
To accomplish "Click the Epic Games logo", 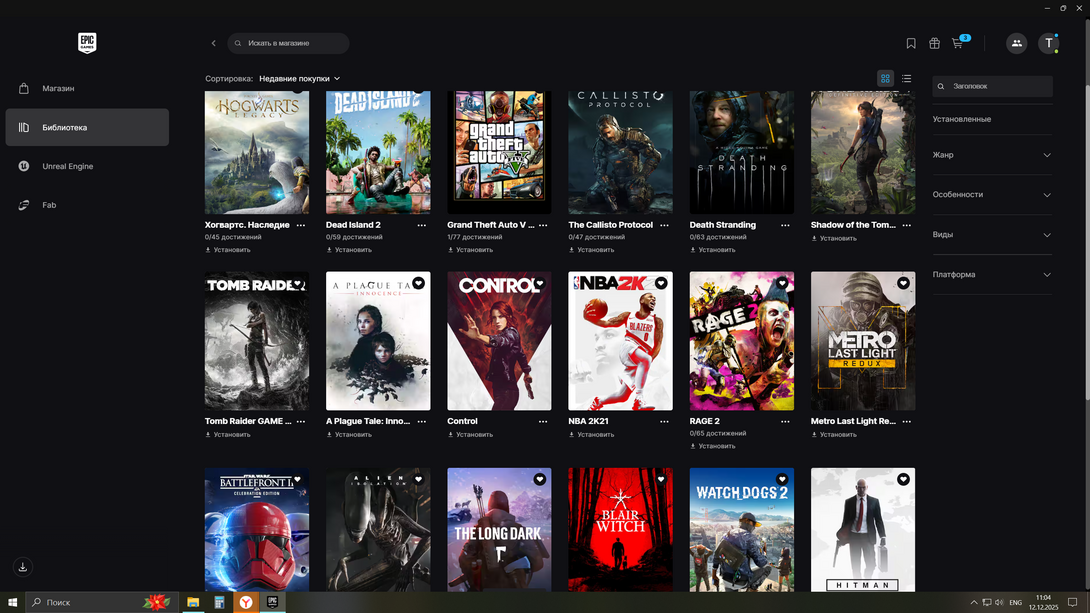I will point(87,43).
